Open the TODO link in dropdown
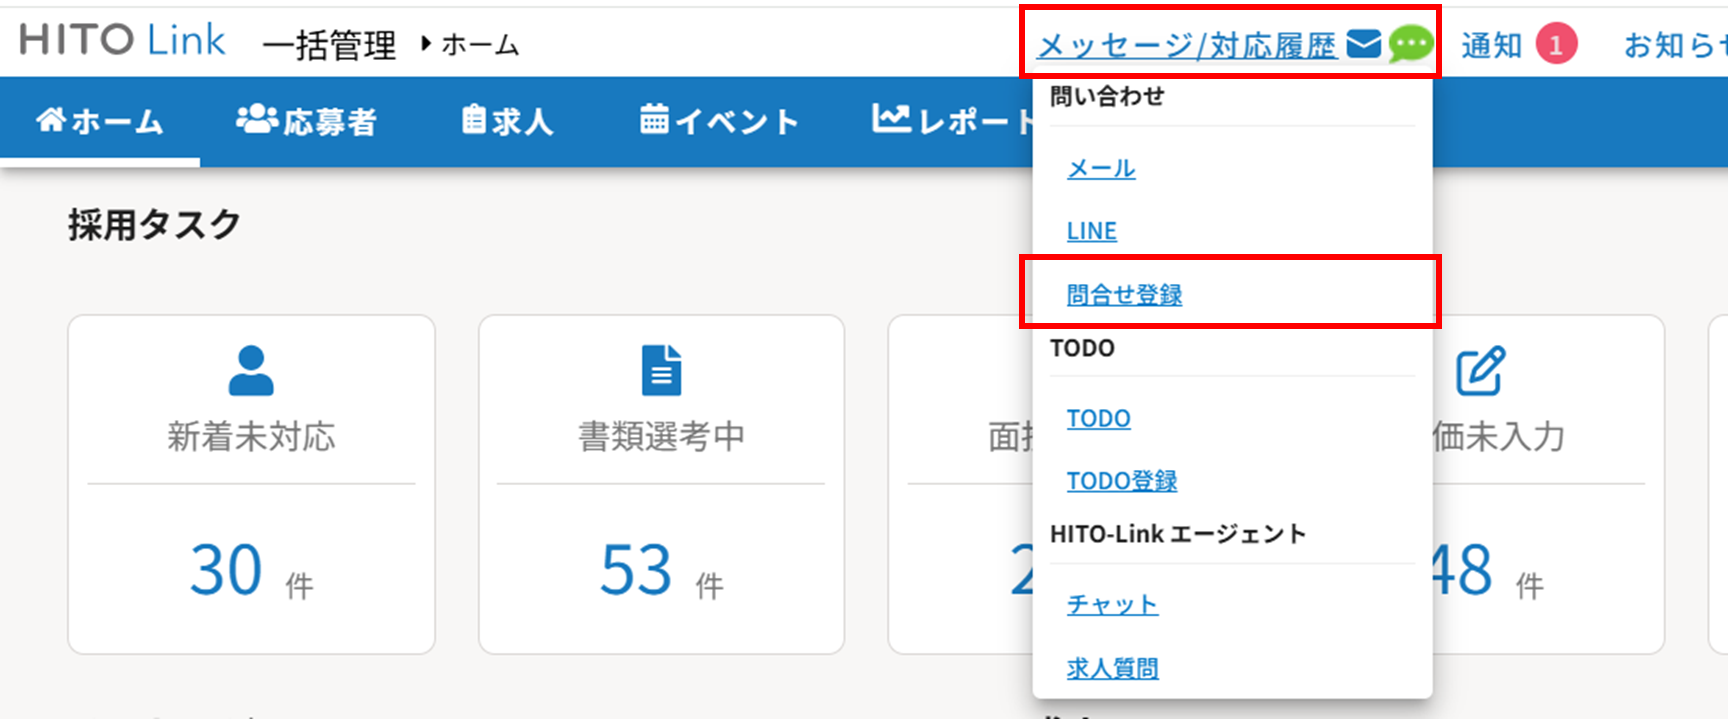The image size is (1728, 719). click(x=1098, y=418)
